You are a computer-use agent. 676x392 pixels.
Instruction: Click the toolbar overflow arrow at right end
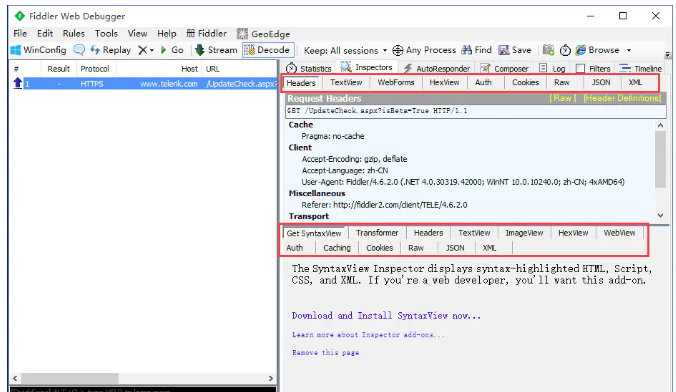click(667, 55)
